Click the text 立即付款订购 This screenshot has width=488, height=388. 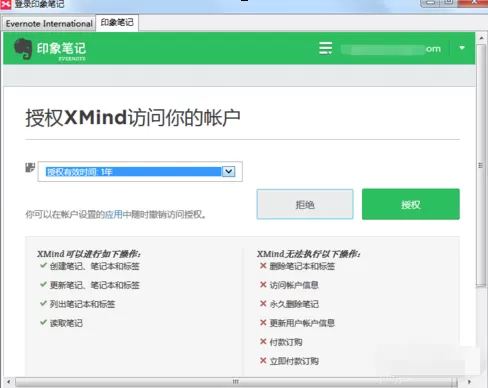294,361
